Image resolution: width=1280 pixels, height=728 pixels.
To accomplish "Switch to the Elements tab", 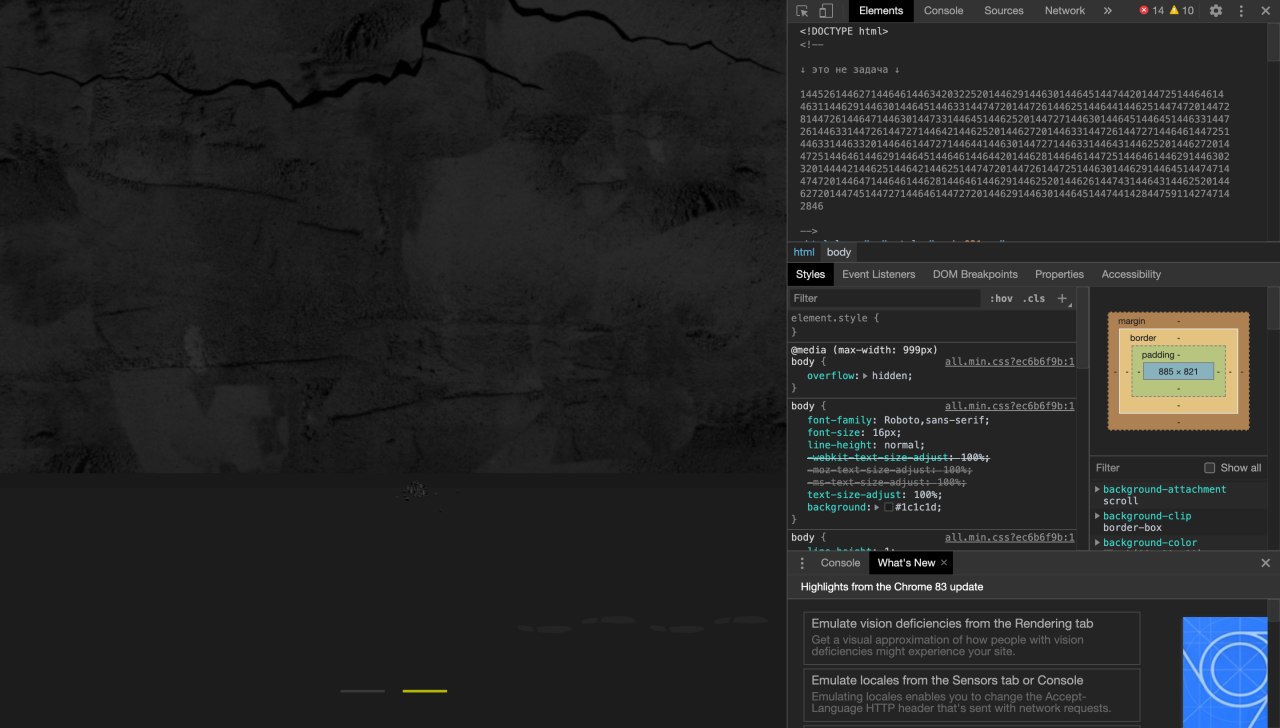I will (x=880, y=11).
